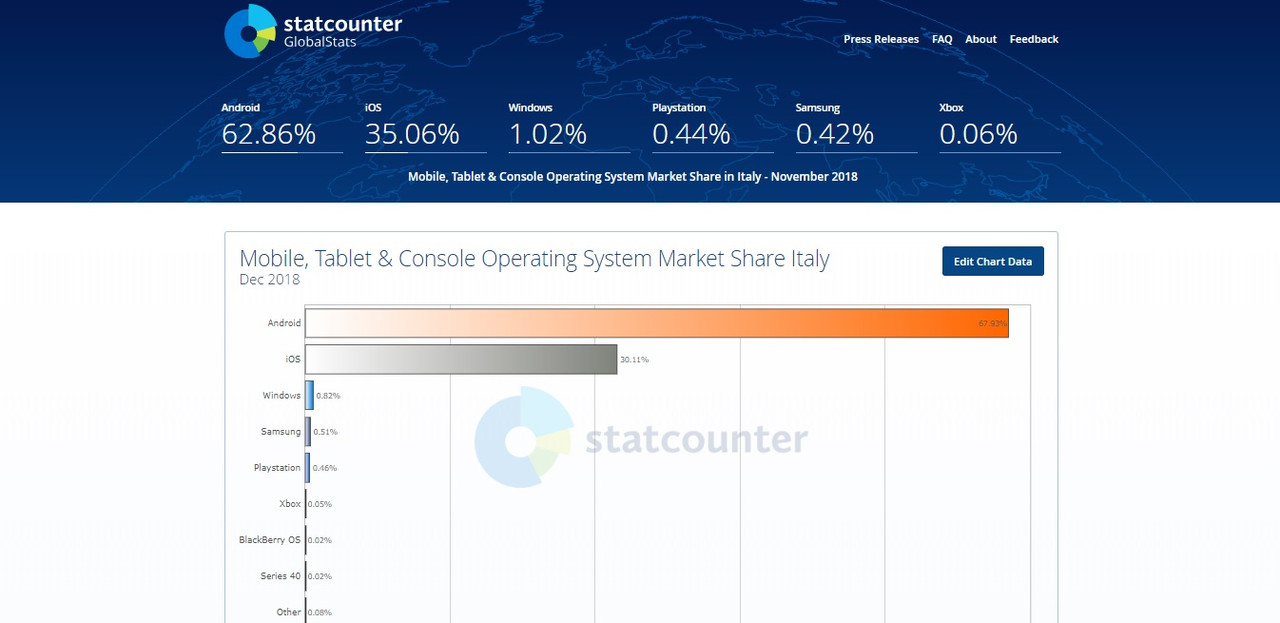Select the Xbox 0.06% stat
Screen dimensions: 1280x623
[x=1000, y=126]
